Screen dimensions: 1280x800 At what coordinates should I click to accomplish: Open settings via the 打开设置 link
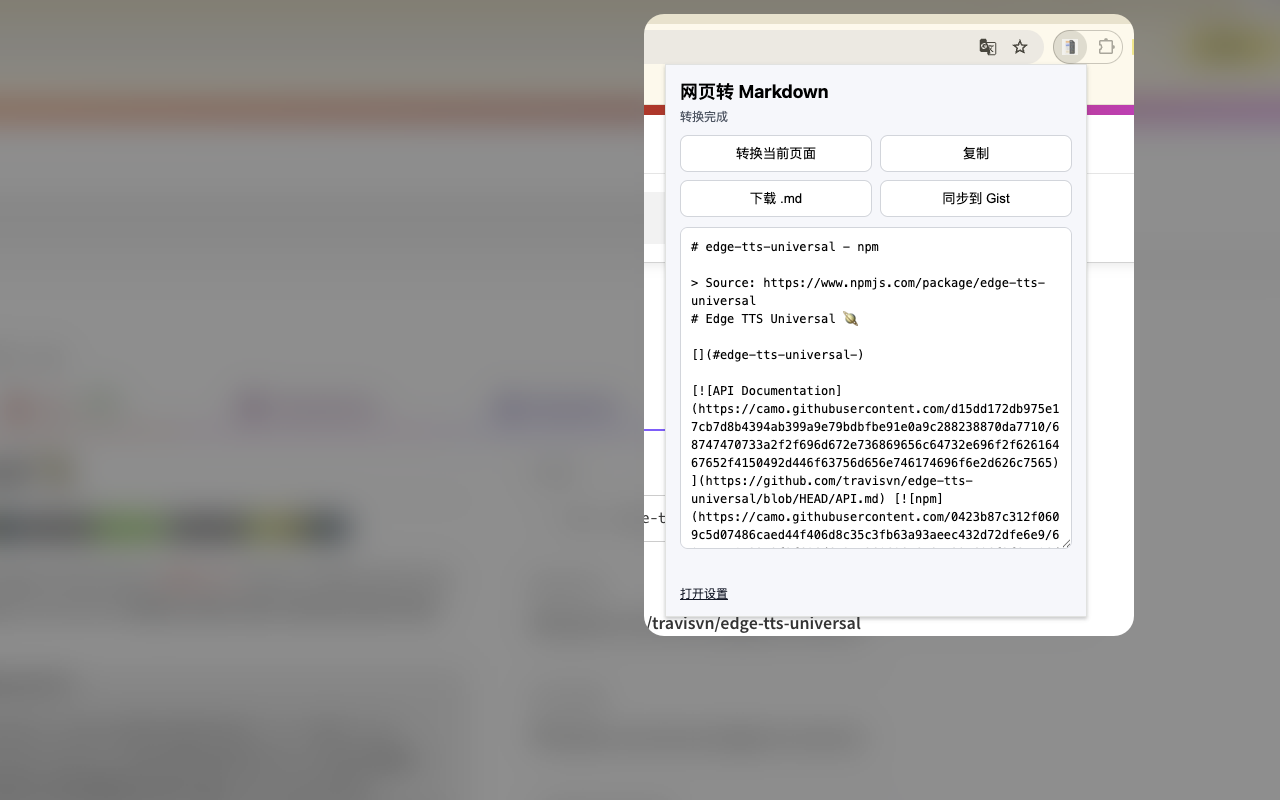(704, 594)
